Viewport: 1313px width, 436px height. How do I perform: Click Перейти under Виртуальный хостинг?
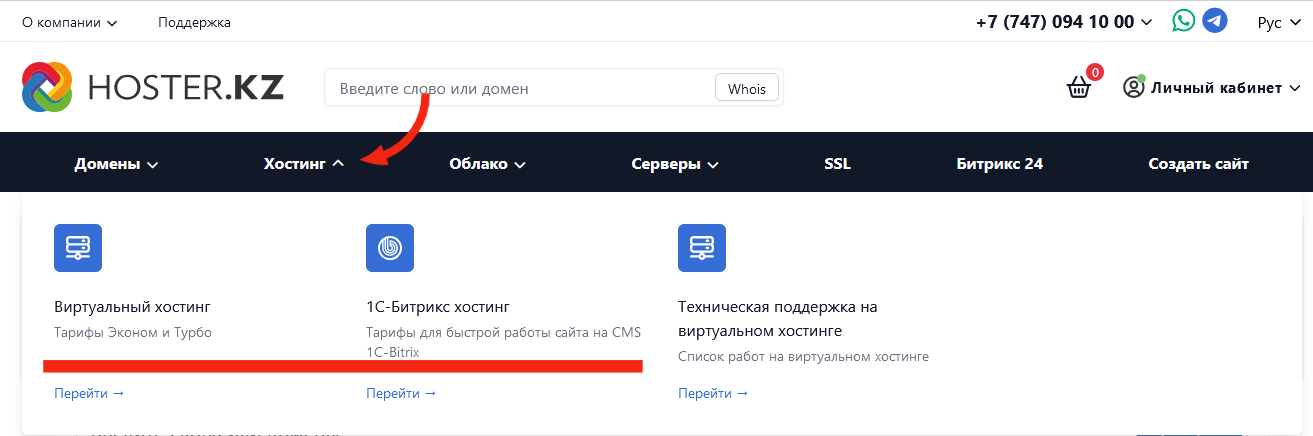coord(89,393)
